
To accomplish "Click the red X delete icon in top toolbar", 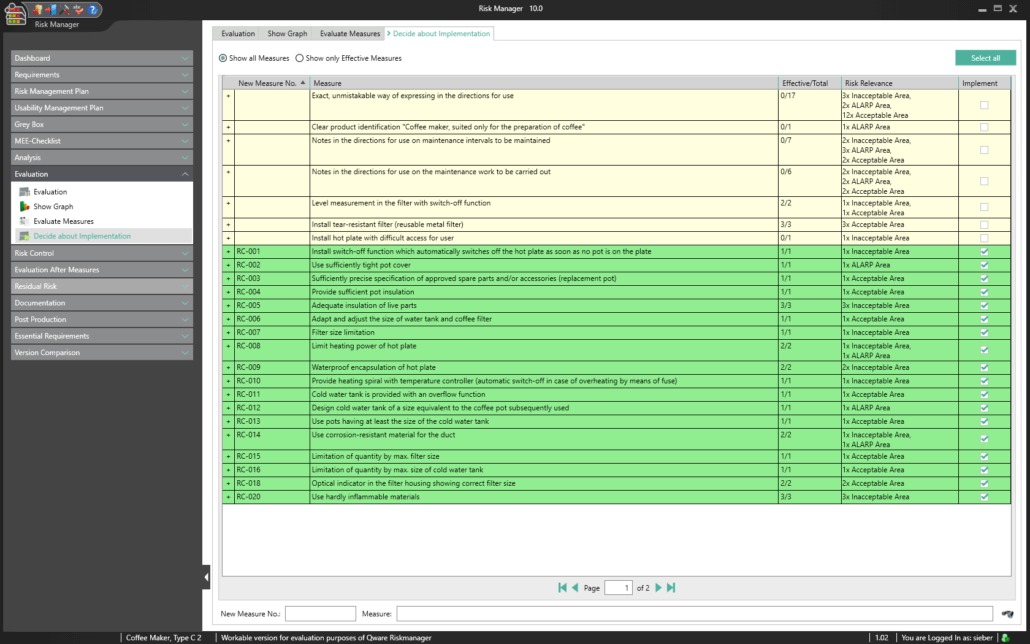I will pos(37,9).
